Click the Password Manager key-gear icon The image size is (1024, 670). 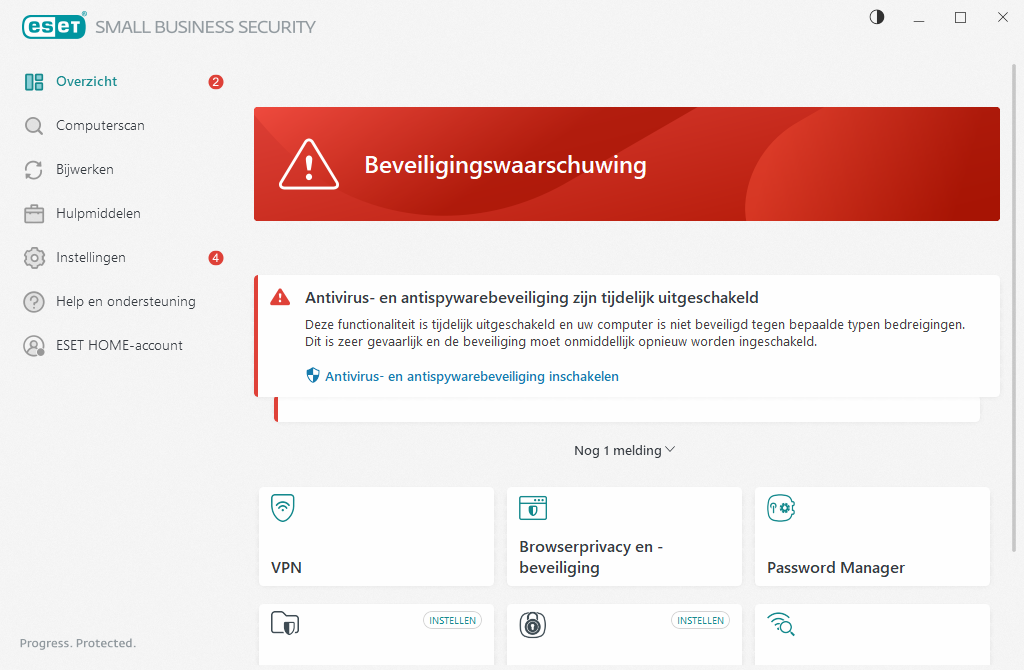(x=781, y=508)
